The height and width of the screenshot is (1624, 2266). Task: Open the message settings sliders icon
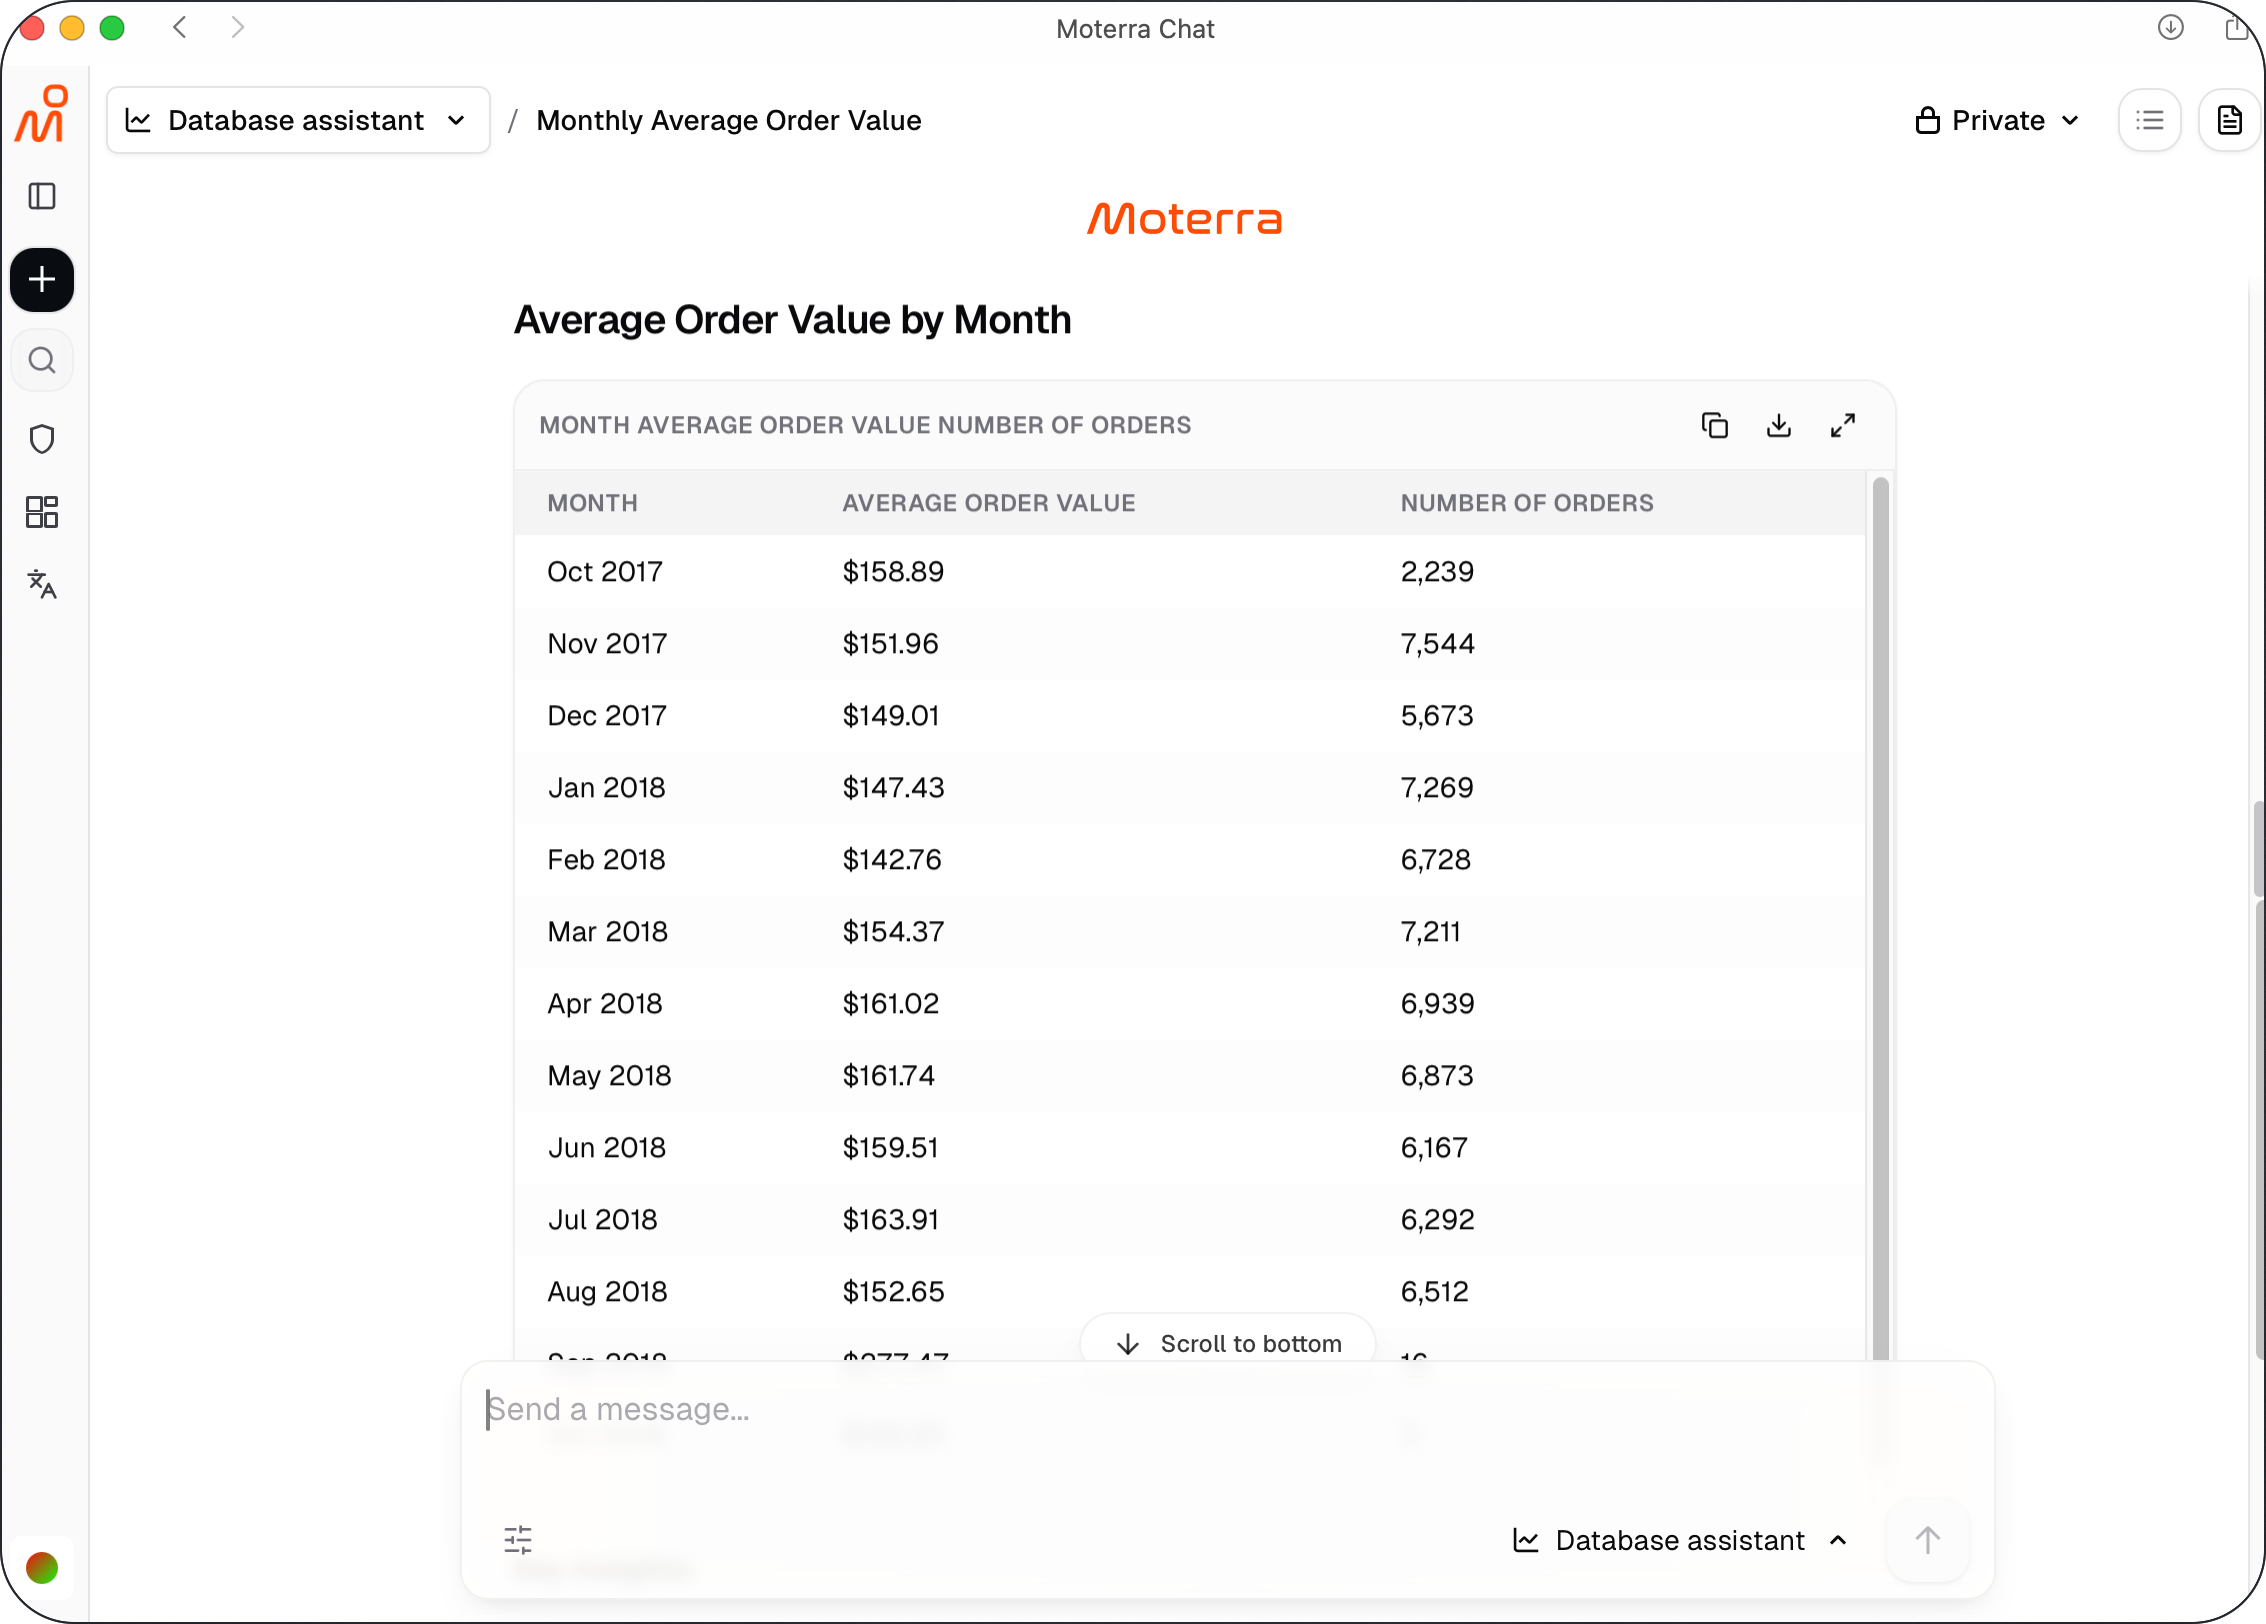coord(518,1540)
